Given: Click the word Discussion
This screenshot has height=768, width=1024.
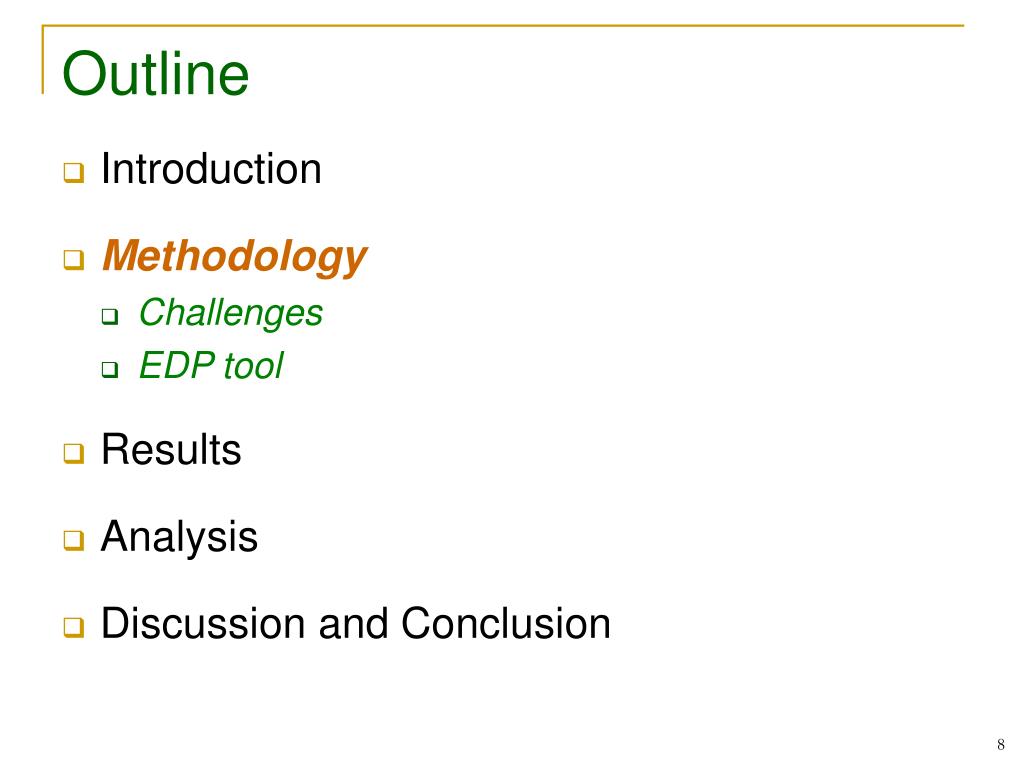Looking at the screenshot, I should (x=203, y=623).
